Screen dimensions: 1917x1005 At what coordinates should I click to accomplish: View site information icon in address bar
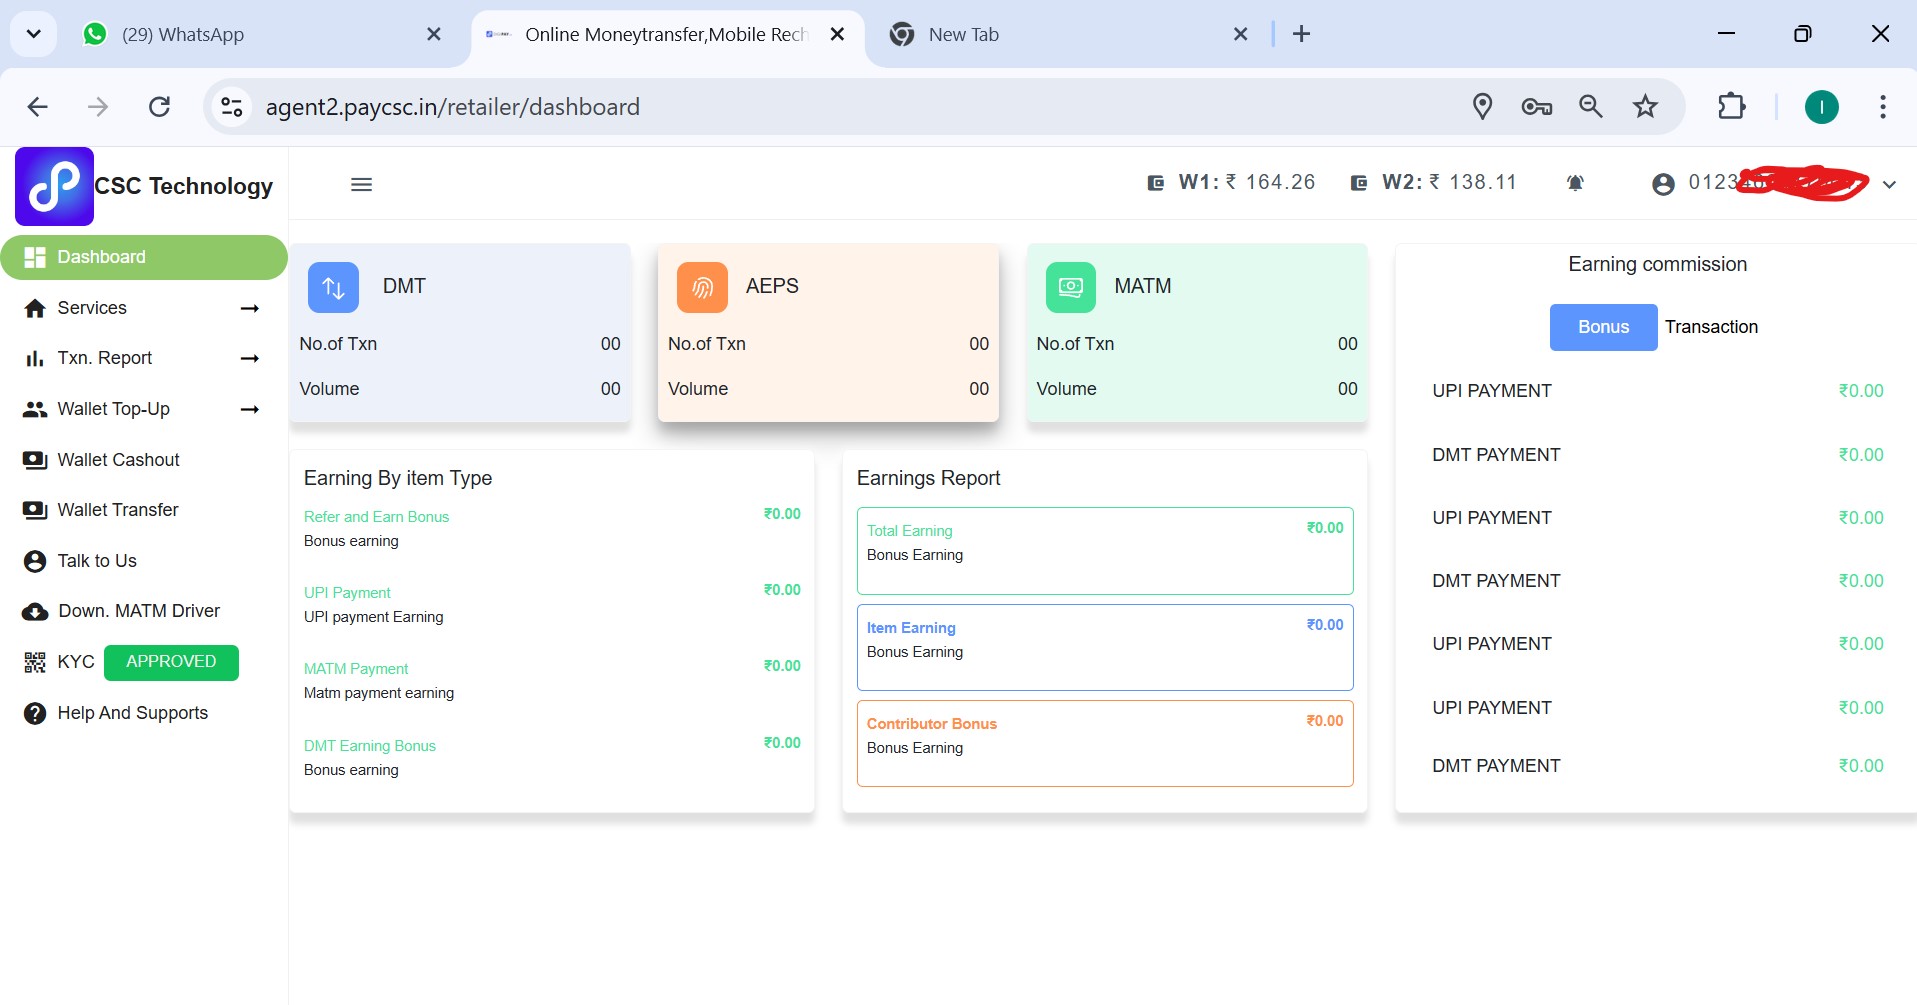[x=232, y=106]
